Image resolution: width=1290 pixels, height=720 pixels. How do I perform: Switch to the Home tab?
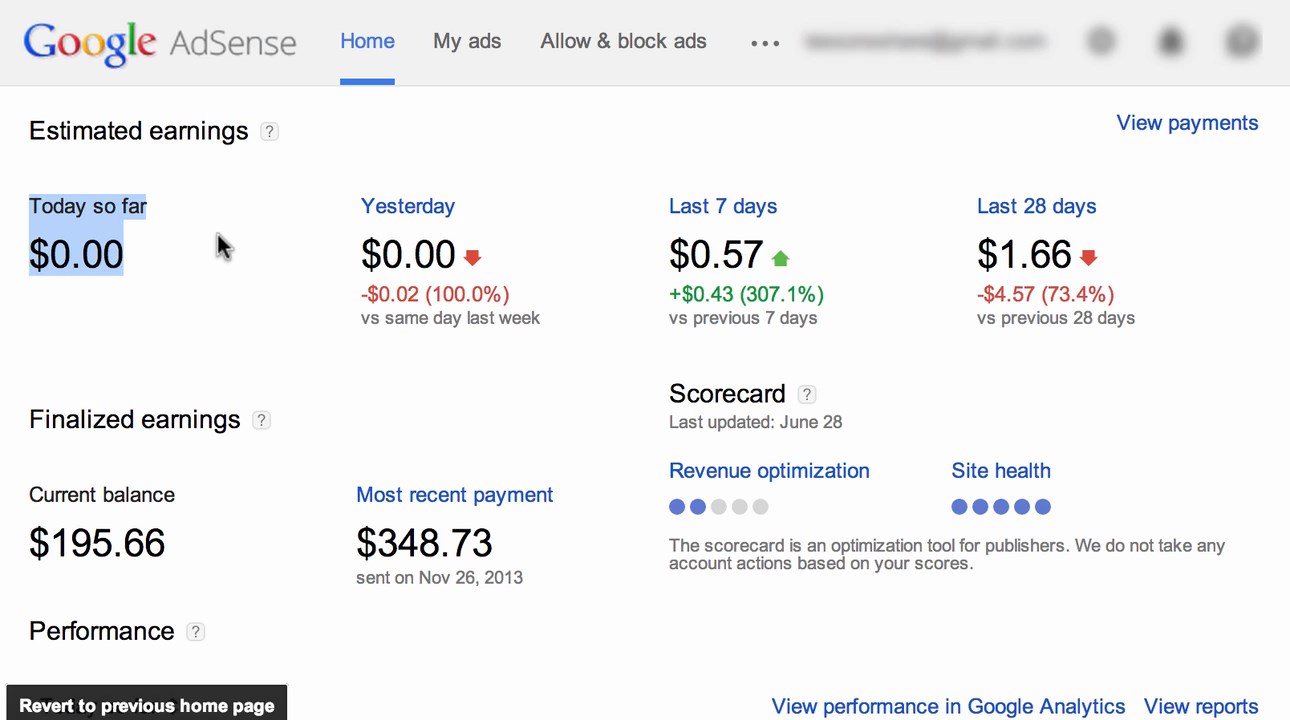(x=367, y=42)
